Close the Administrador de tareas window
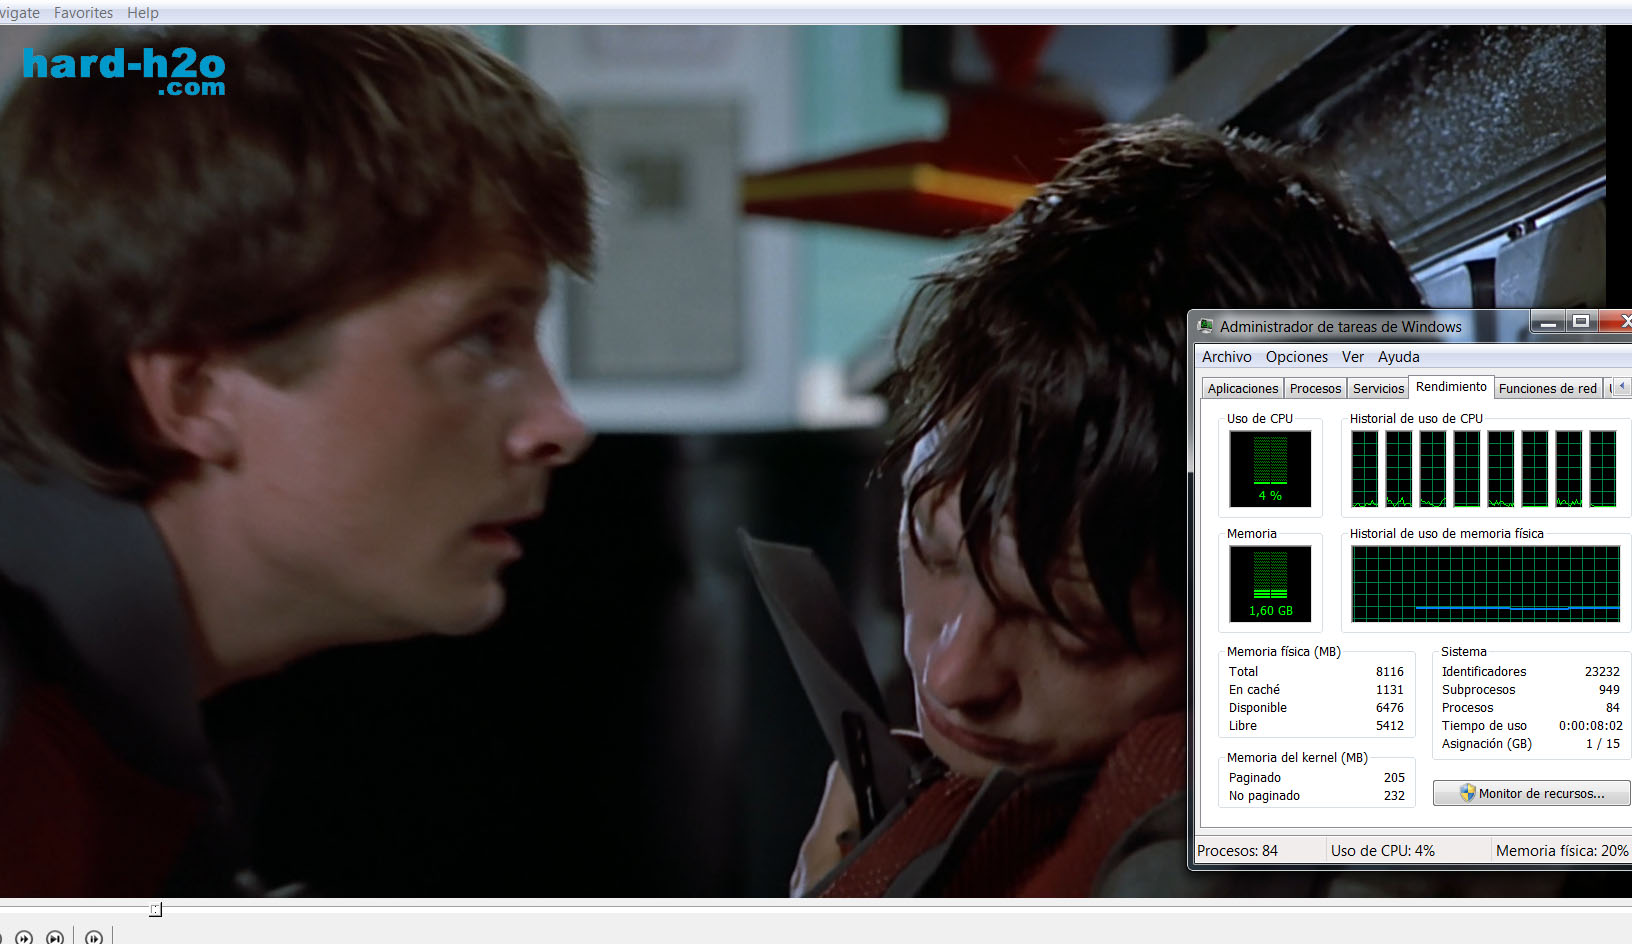This screenshot has width=1632, height=944. coord(1620,322)
